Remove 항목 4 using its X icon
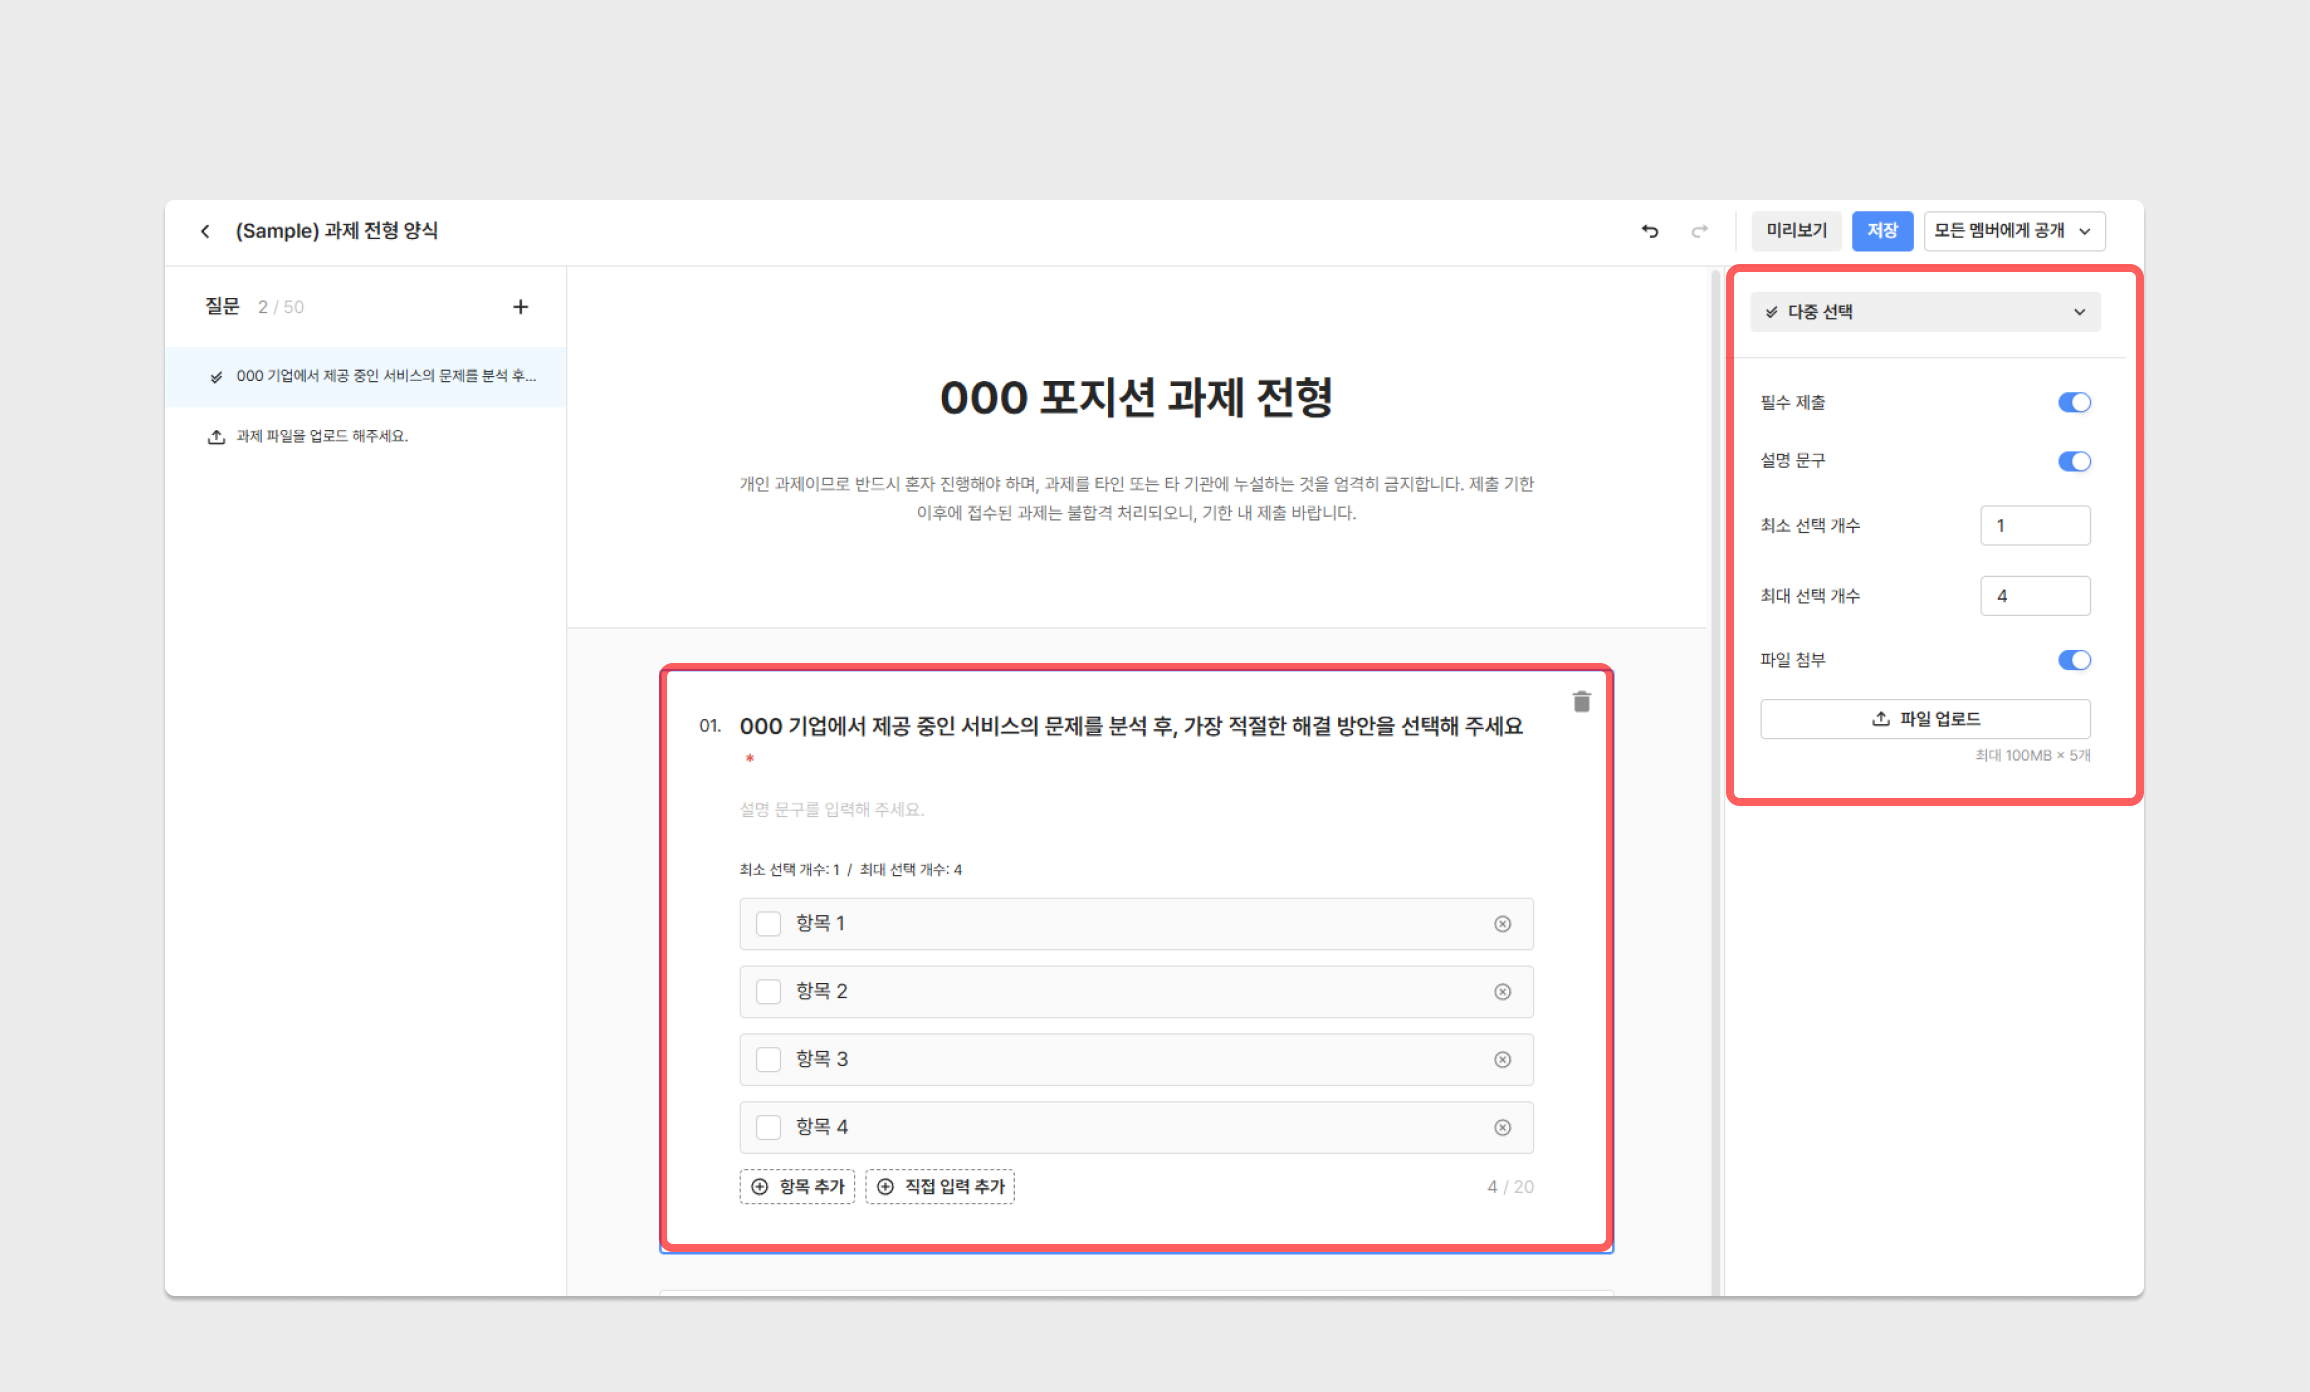Viewport: 2310px width, 1392px height. tap(1502, 1128)
